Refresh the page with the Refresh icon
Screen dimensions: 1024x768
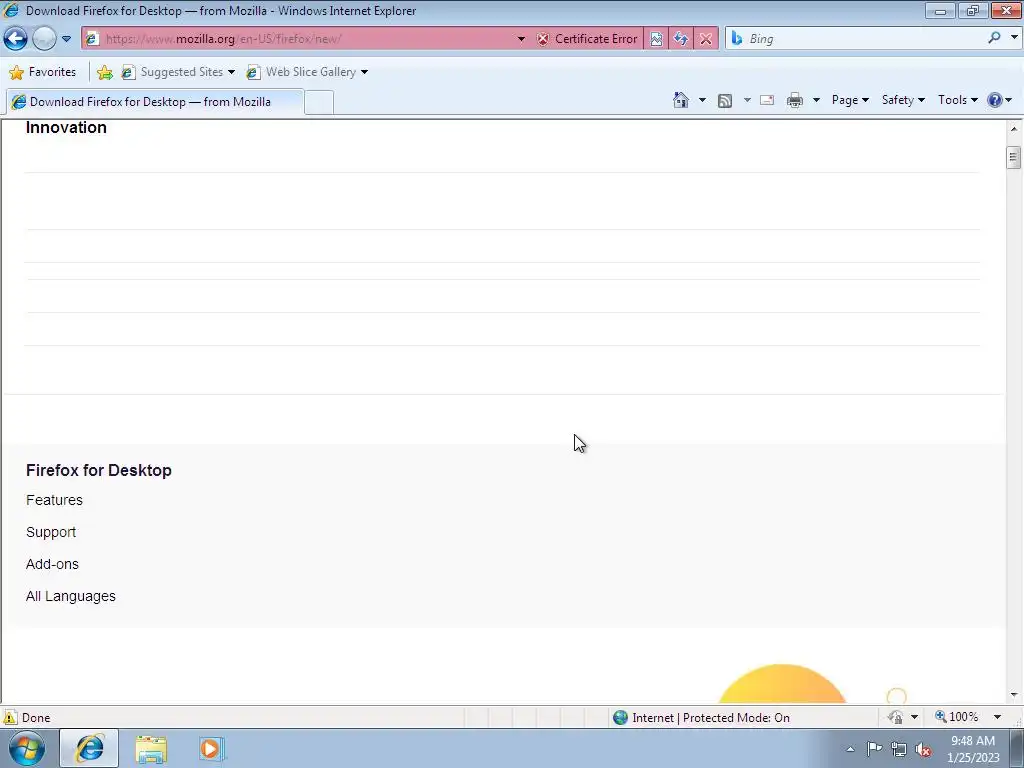[x=680, y=39]
